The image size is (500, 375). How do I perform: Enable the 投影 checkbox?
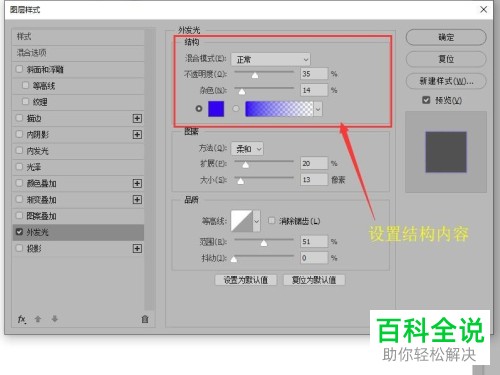click(x=19, y=248)
